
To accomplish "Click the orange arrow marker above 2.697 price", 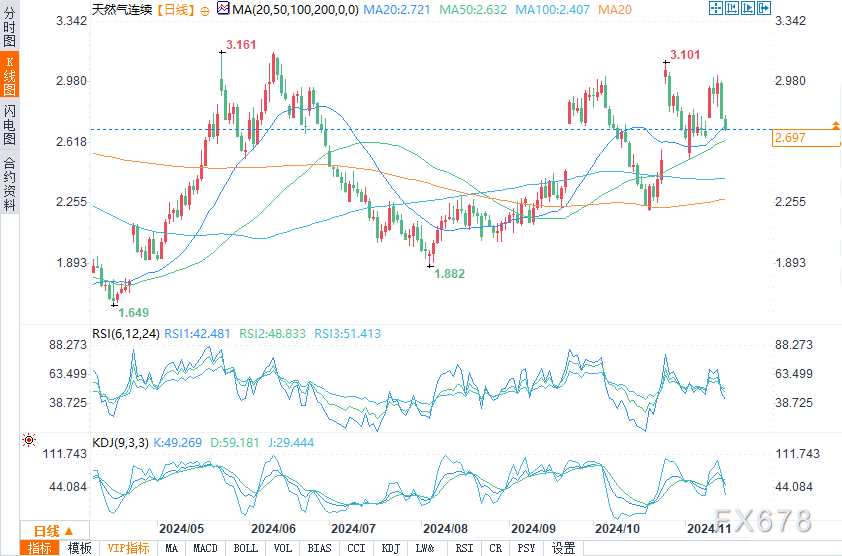I will [835, 126].
